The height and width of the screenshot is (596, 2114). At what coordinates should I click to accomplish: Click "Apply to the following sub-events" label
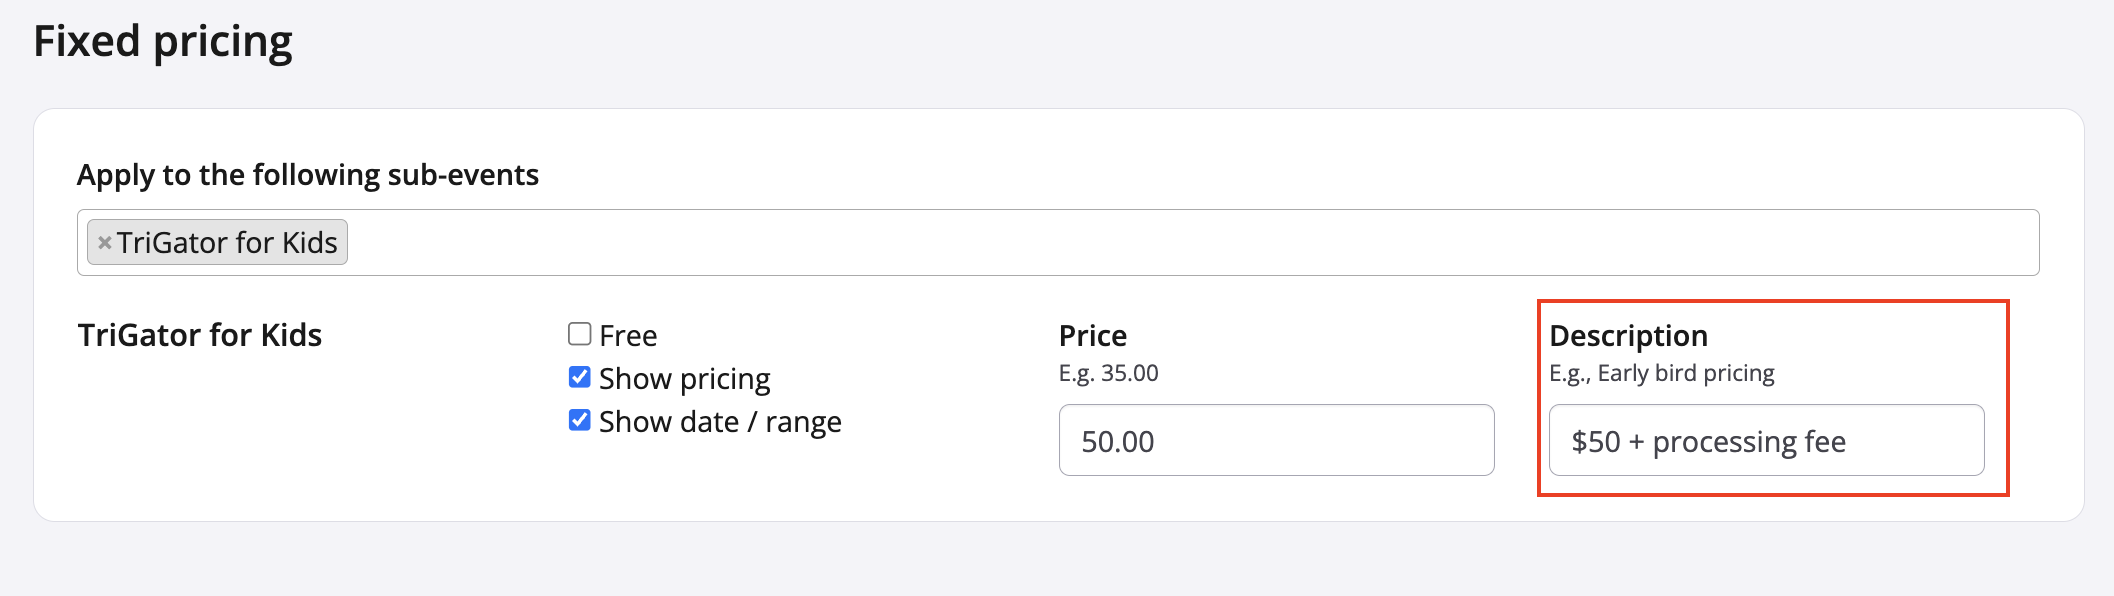click(x=308, y=175)
